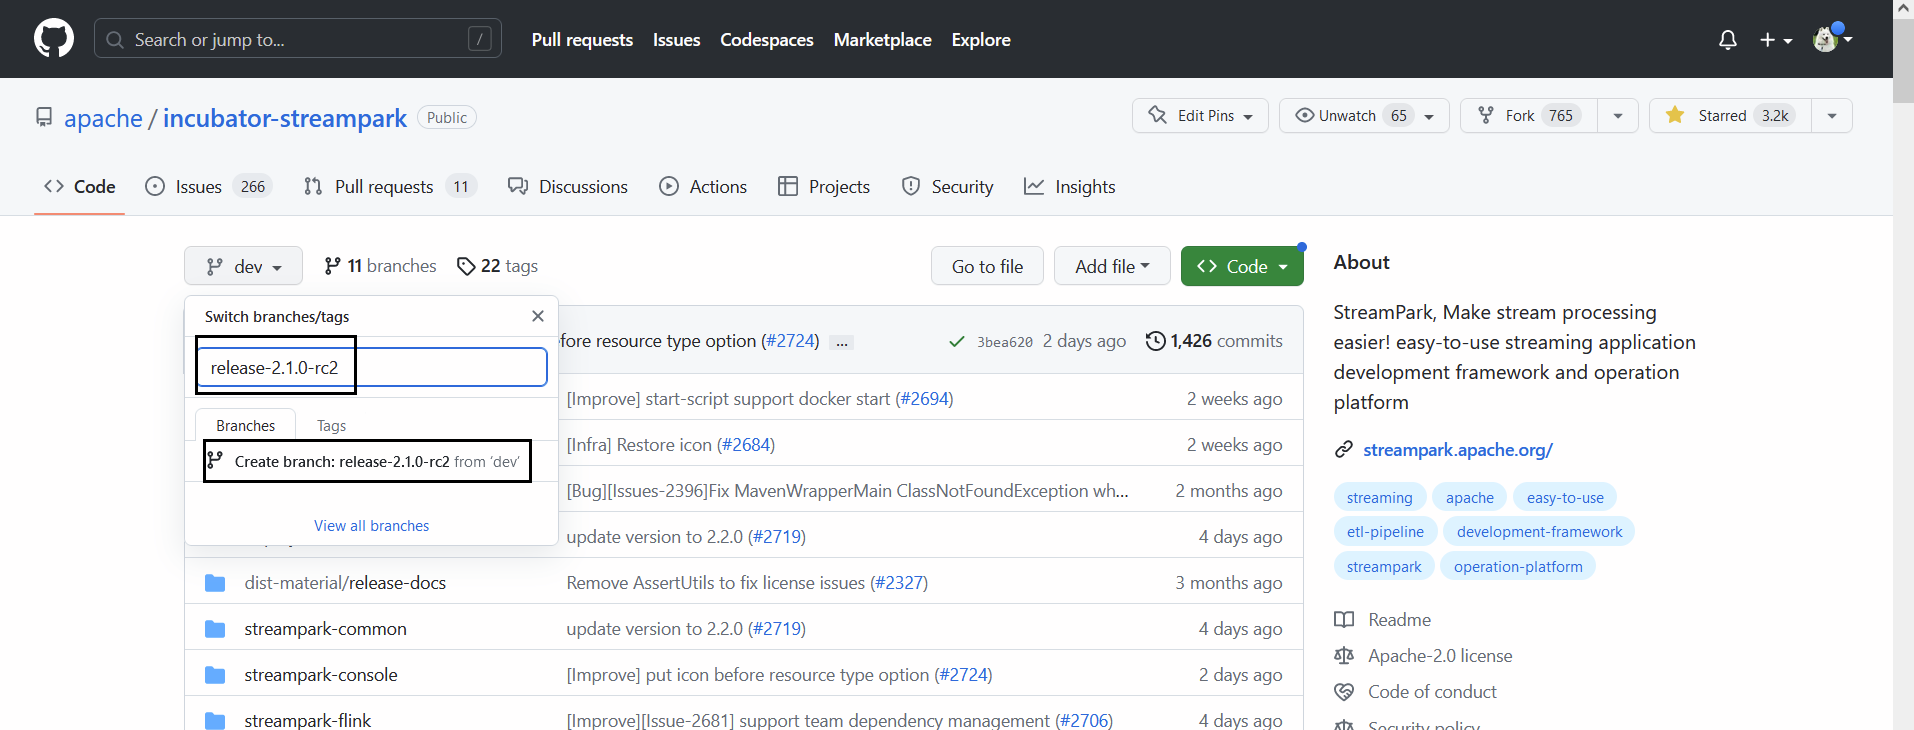
Task: Expand the Add file dropdown
Action: [x=1111, y=266]
